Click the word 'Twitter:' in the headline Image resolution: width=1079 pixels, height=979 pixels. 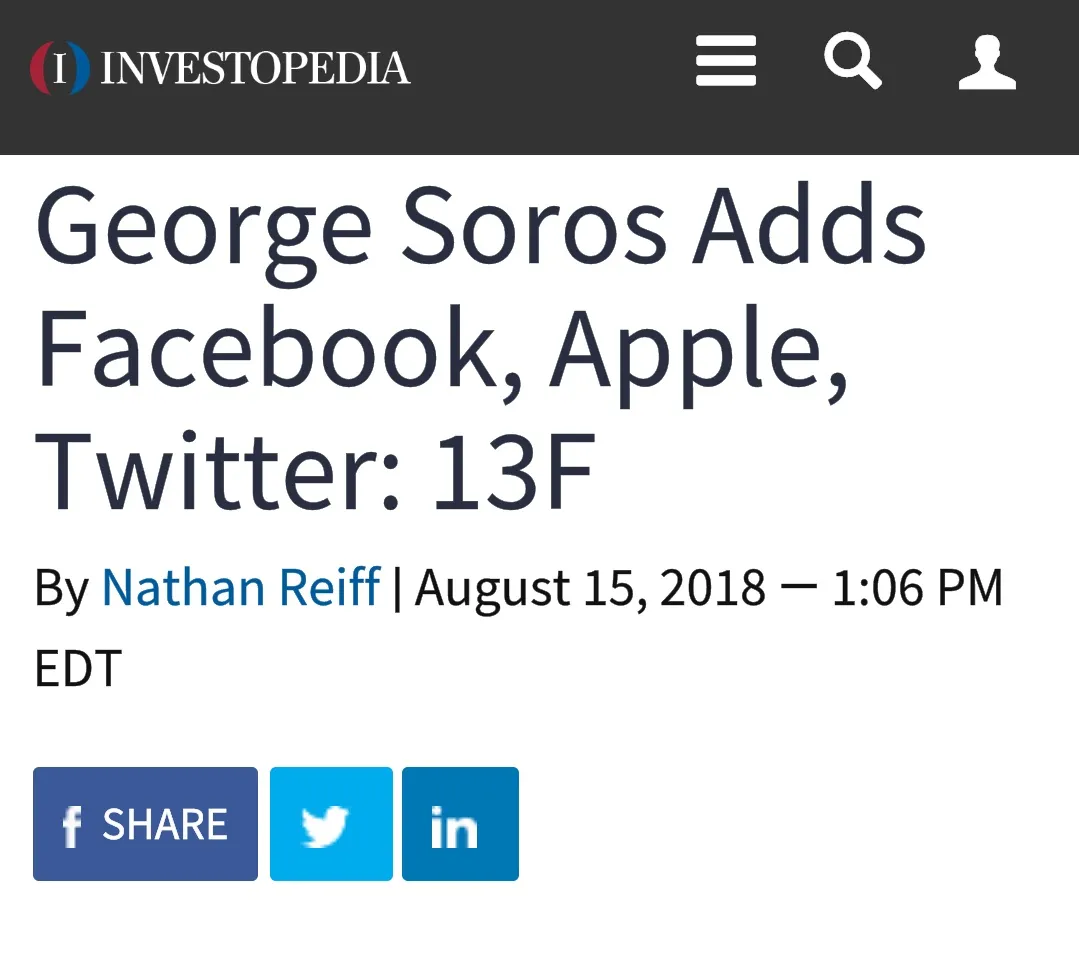[x=217, y=471]
